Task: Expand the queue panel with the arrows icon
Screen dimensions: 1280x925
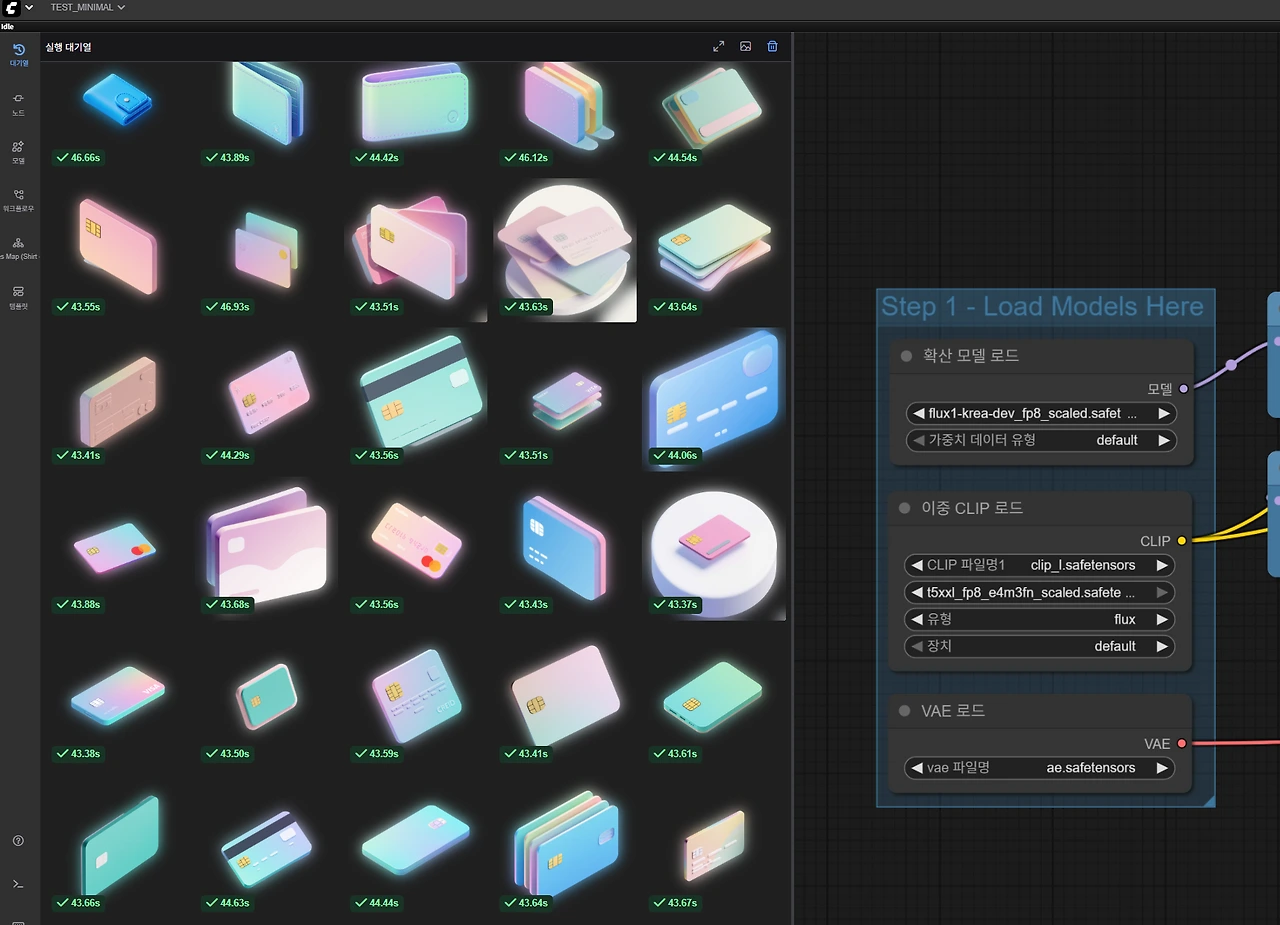Action: [718, 46]
